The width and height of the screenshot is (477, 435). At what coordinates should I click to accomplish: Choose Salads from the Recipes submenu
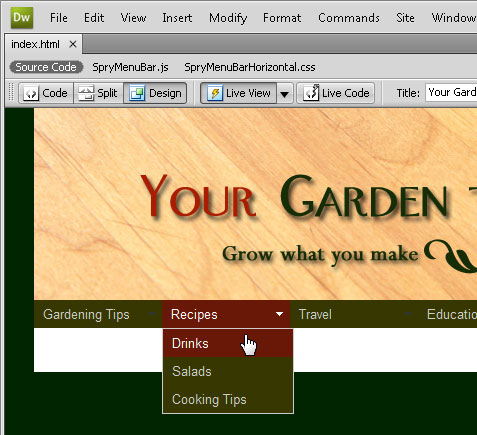click(x=228, y=371)
